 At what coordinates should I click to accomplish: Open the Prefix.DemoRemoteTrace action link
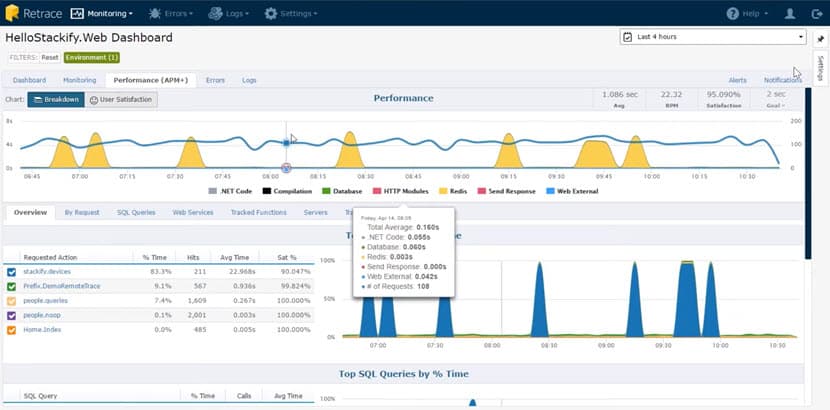61,286
